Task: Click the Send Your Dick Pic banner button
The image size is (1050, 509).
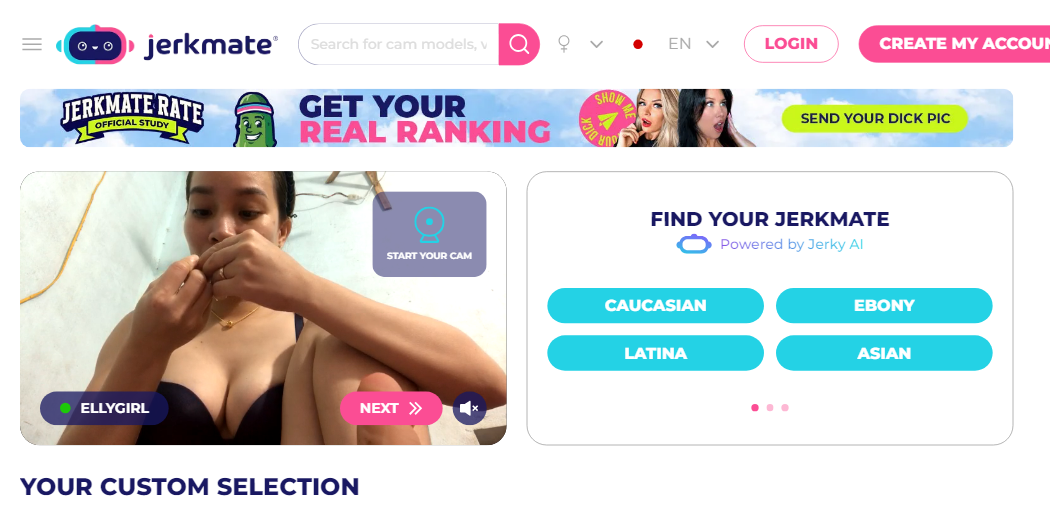Action: (875, 119)
